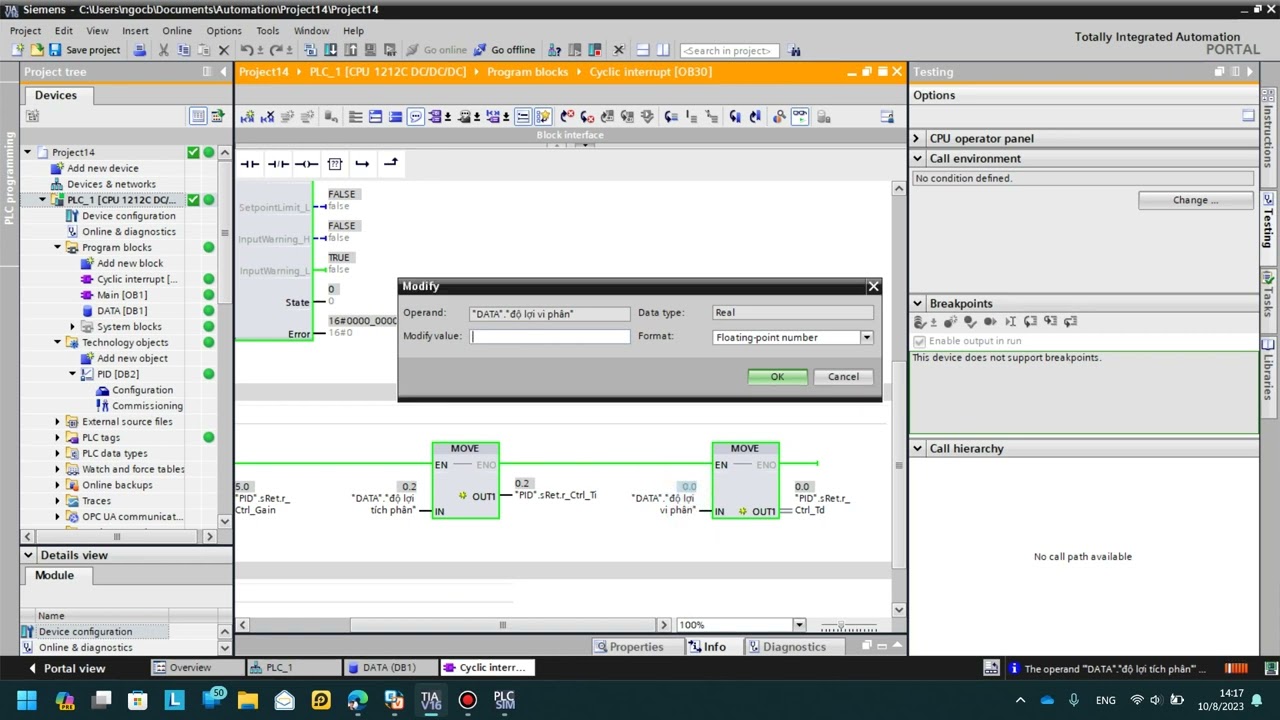This screenshot has height=720, width=1280.
Task: Insert an assignment coil instruction
Action: pos(306,163)
